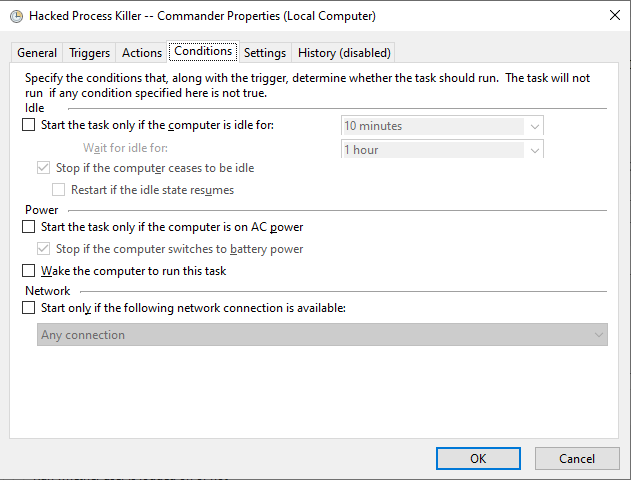Image resolution: width=631 pixels, height=480 pixels.
Task: Go to the Actions tab
Action: pos(142,53)
